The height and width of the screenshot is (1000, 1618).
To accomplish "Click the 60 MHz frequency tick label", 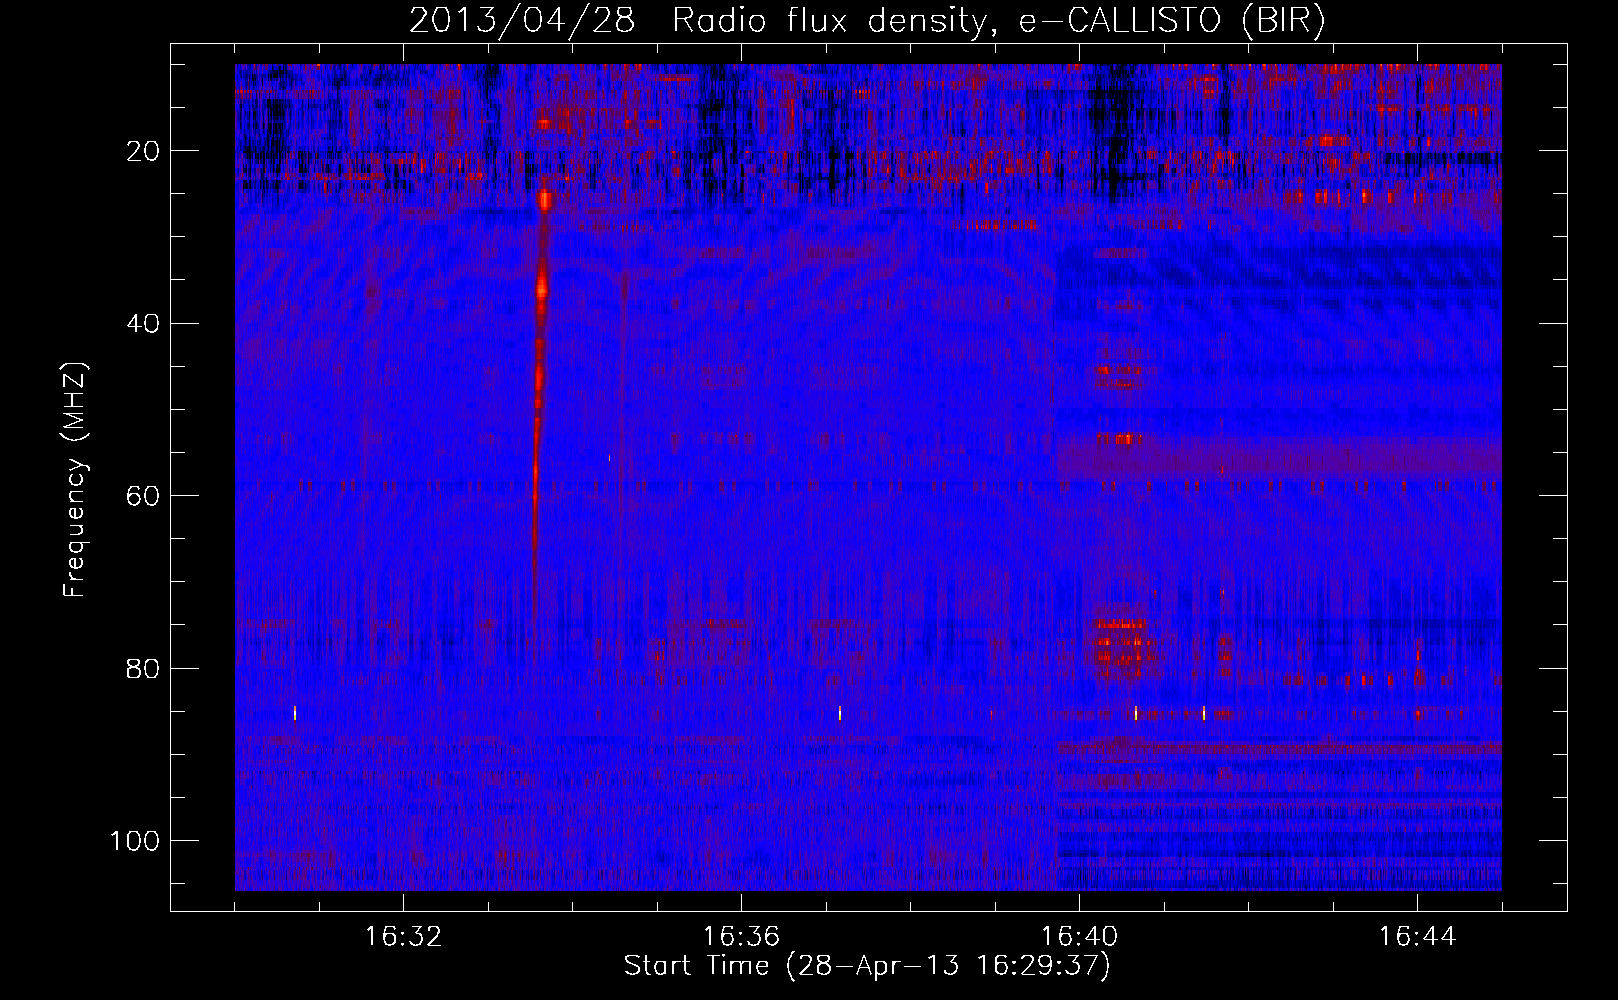I will (x=143, y=496).
